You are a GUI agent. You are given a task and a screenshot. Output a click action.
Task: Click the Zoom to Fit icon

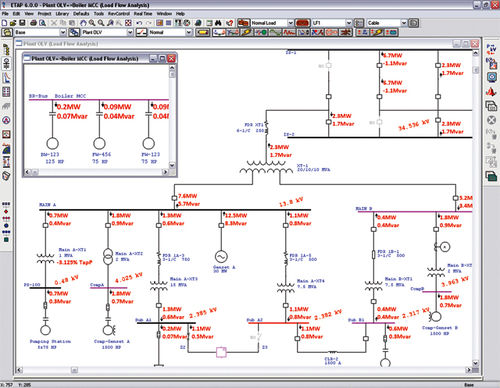pyautogui.click(x=128, y=23)
